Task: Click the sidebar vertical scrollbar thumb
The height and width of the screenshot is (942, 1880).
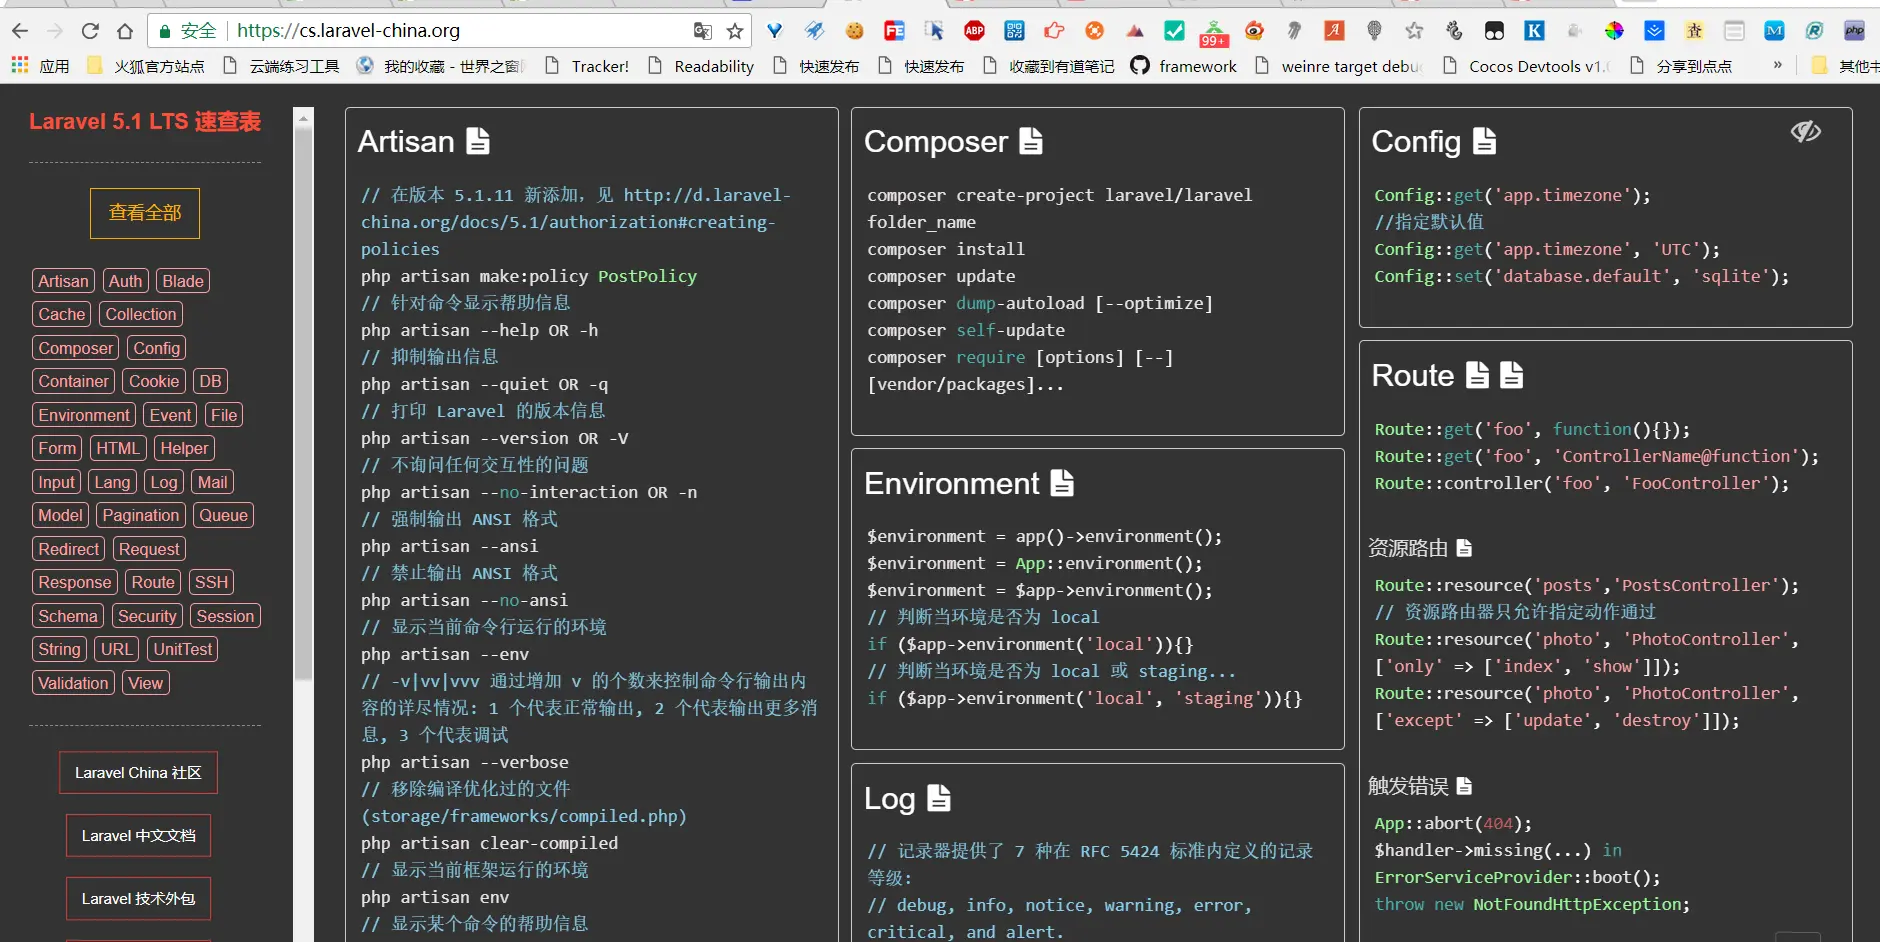Action: tap(303, 404)
